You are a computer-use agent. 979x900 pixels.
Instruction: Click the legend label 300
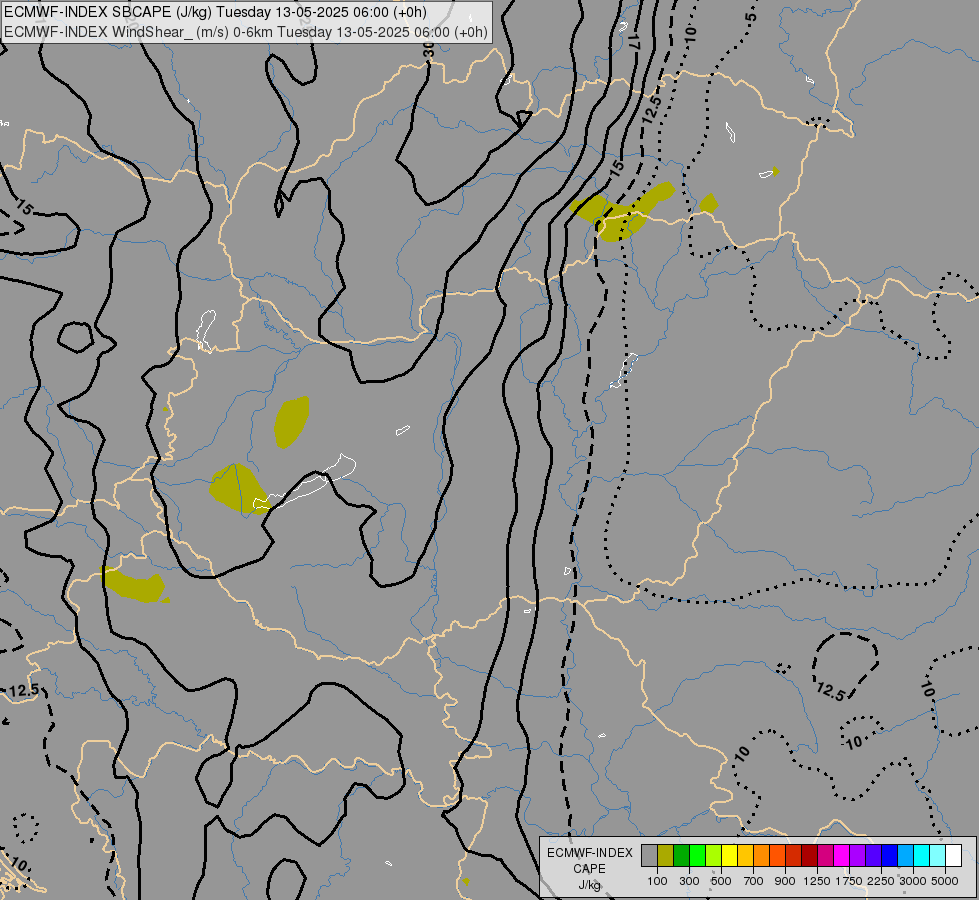689,881
